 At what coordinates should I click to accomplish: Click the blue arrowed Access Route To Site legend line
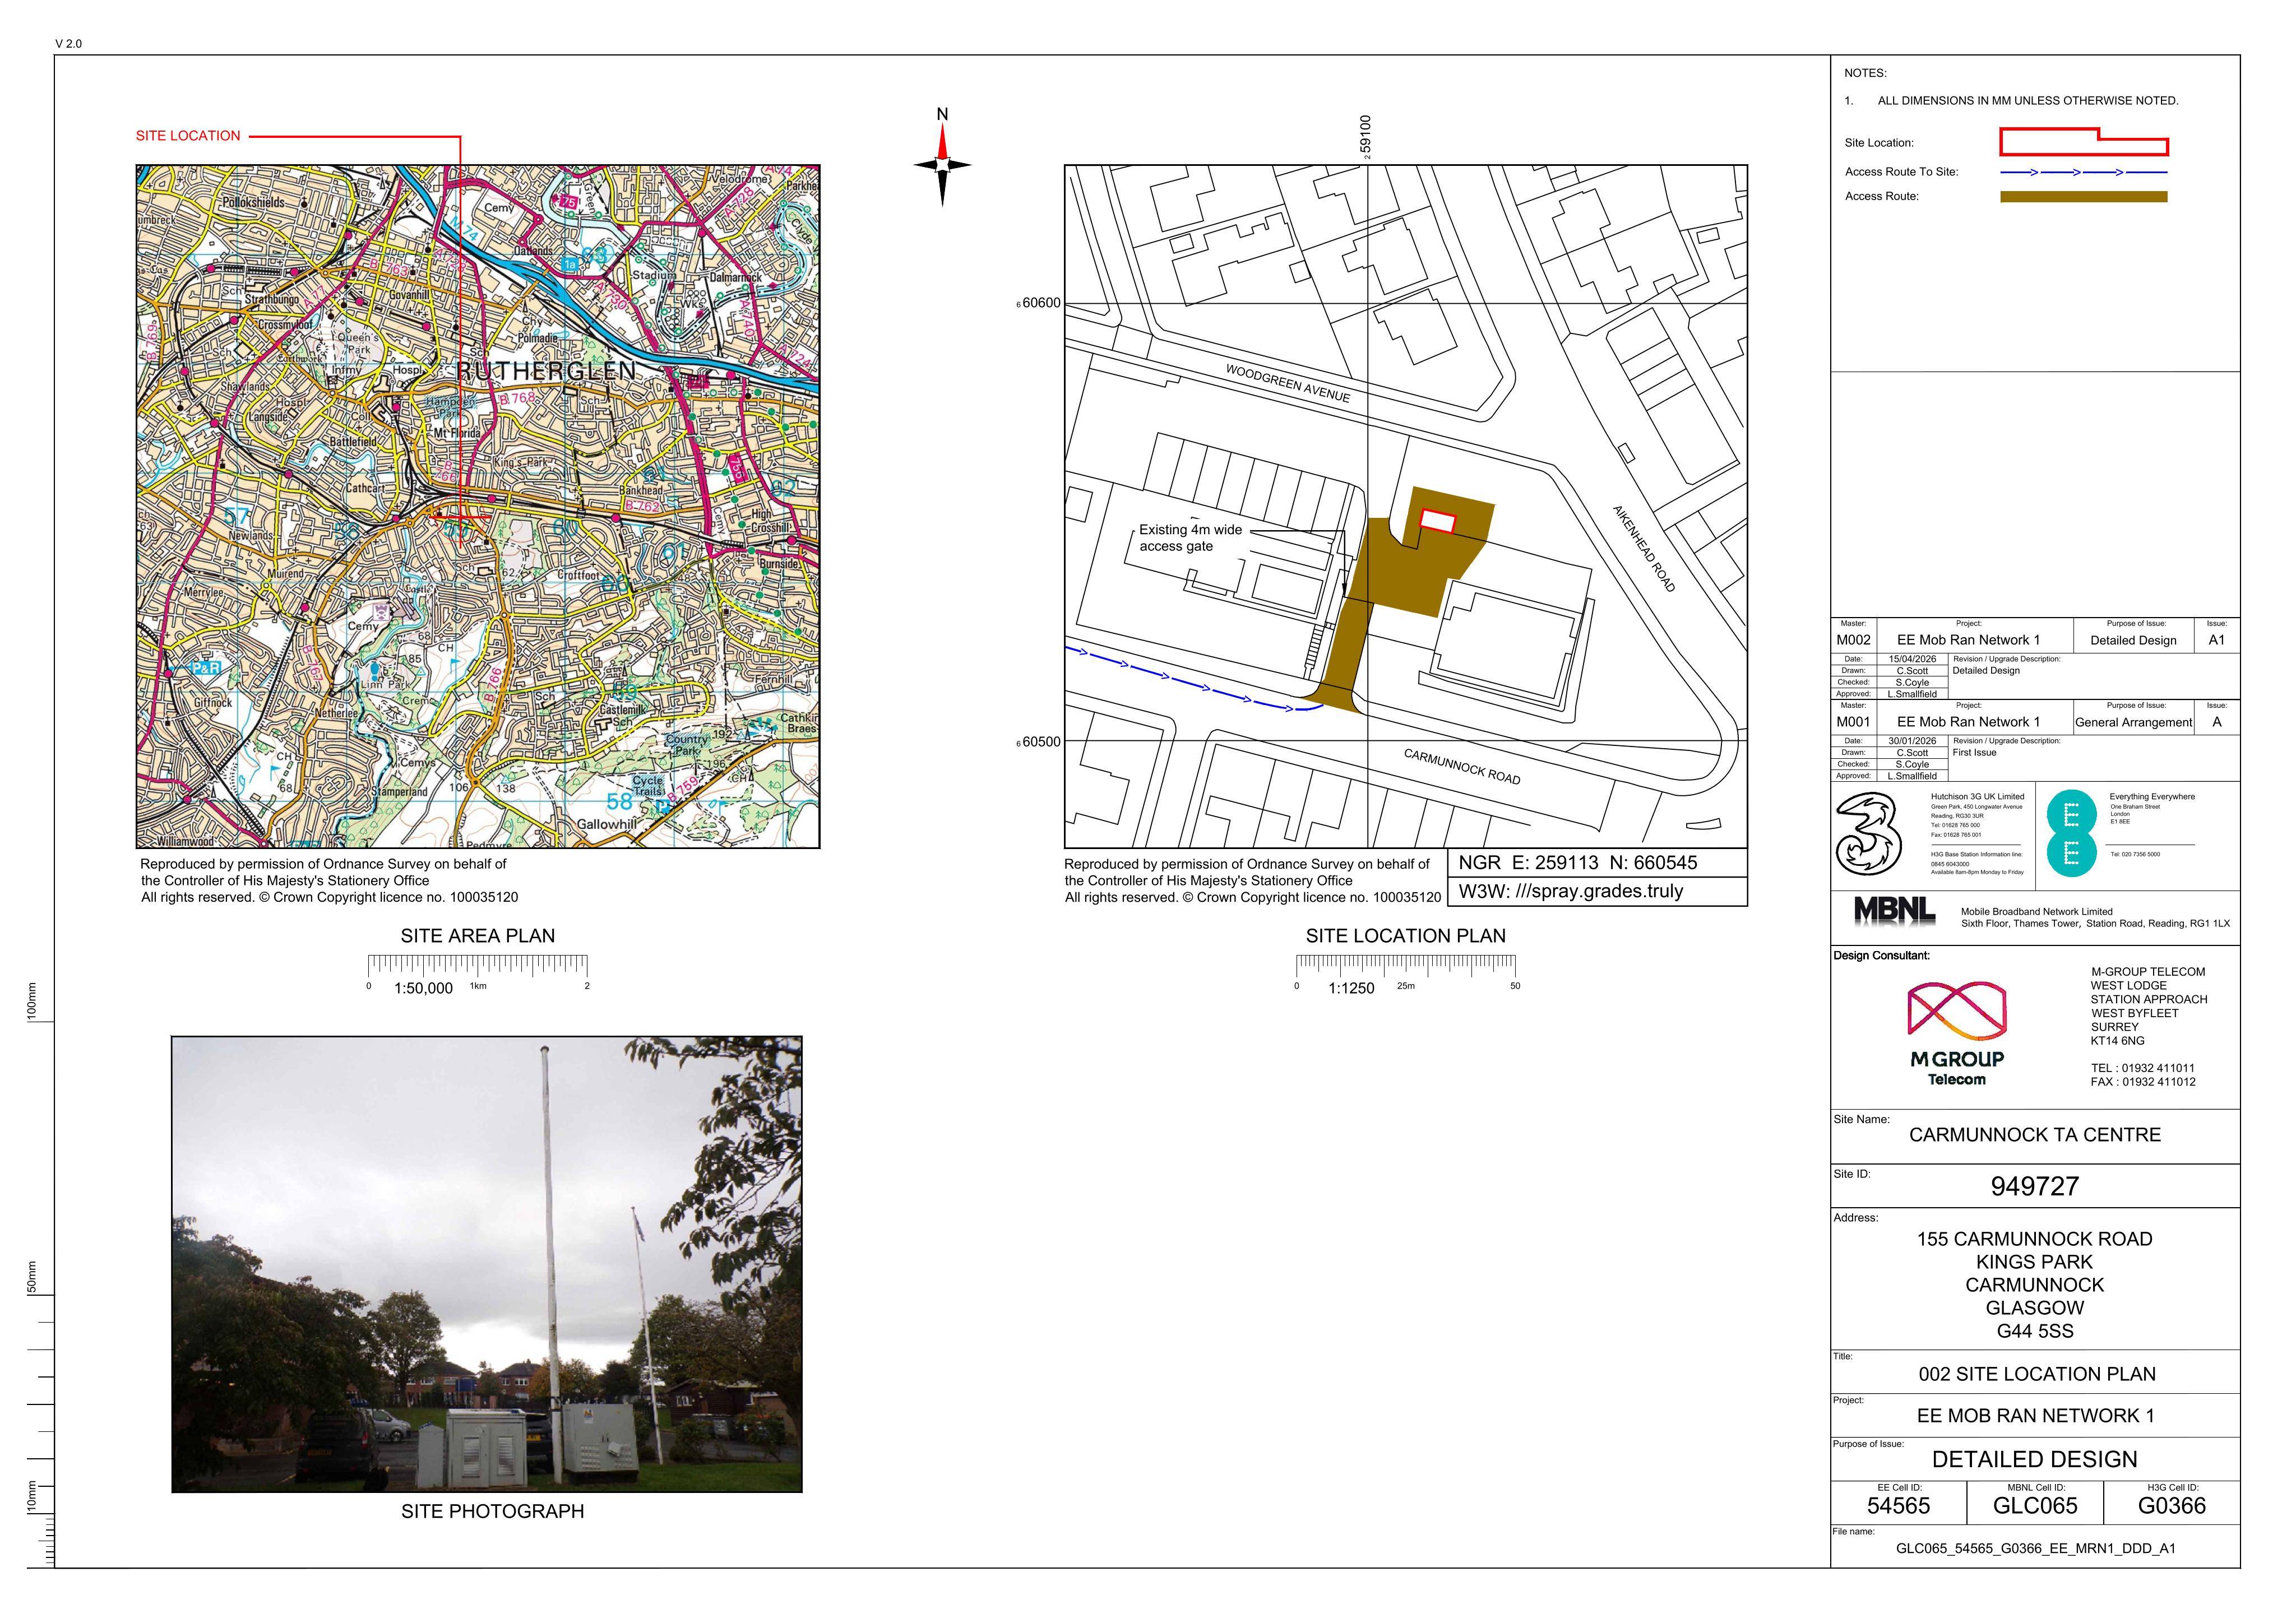(2083, 172)
